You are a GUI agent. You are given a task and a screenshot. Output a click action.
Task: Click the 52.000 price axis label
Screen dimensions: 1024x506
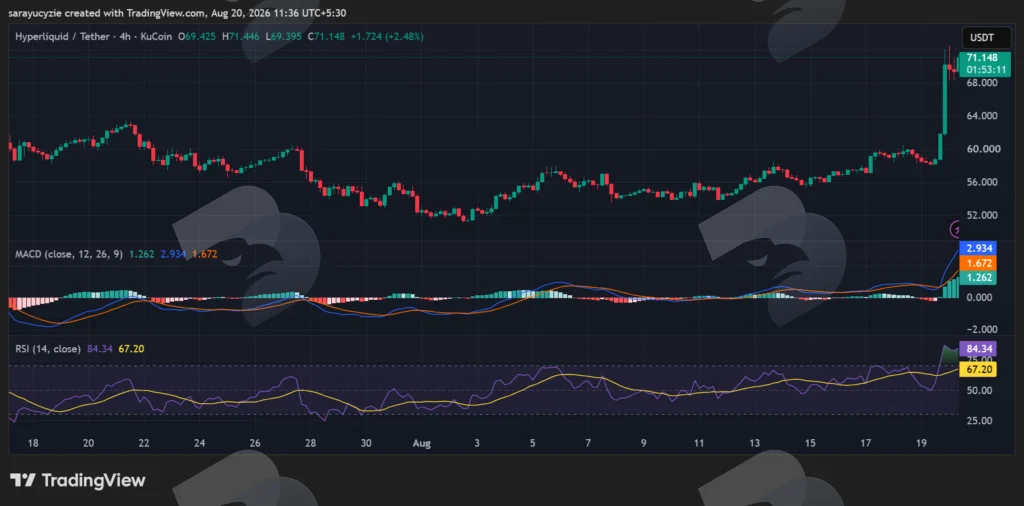pos(980,215)
